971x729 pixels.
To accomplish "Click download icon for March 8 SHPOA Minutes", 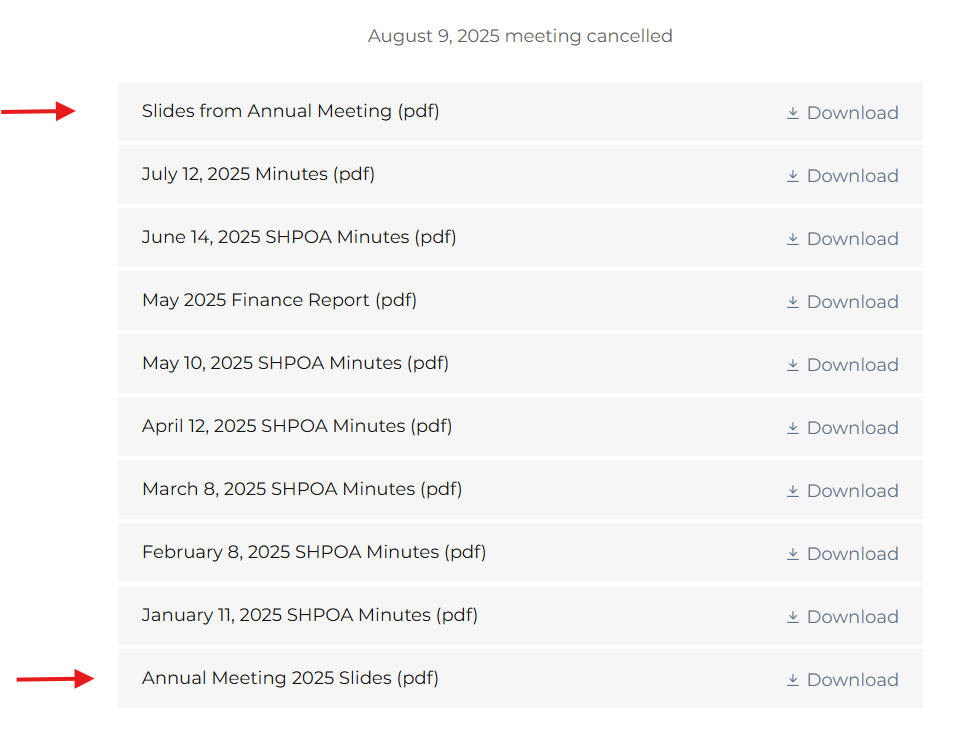I will 793,491.
